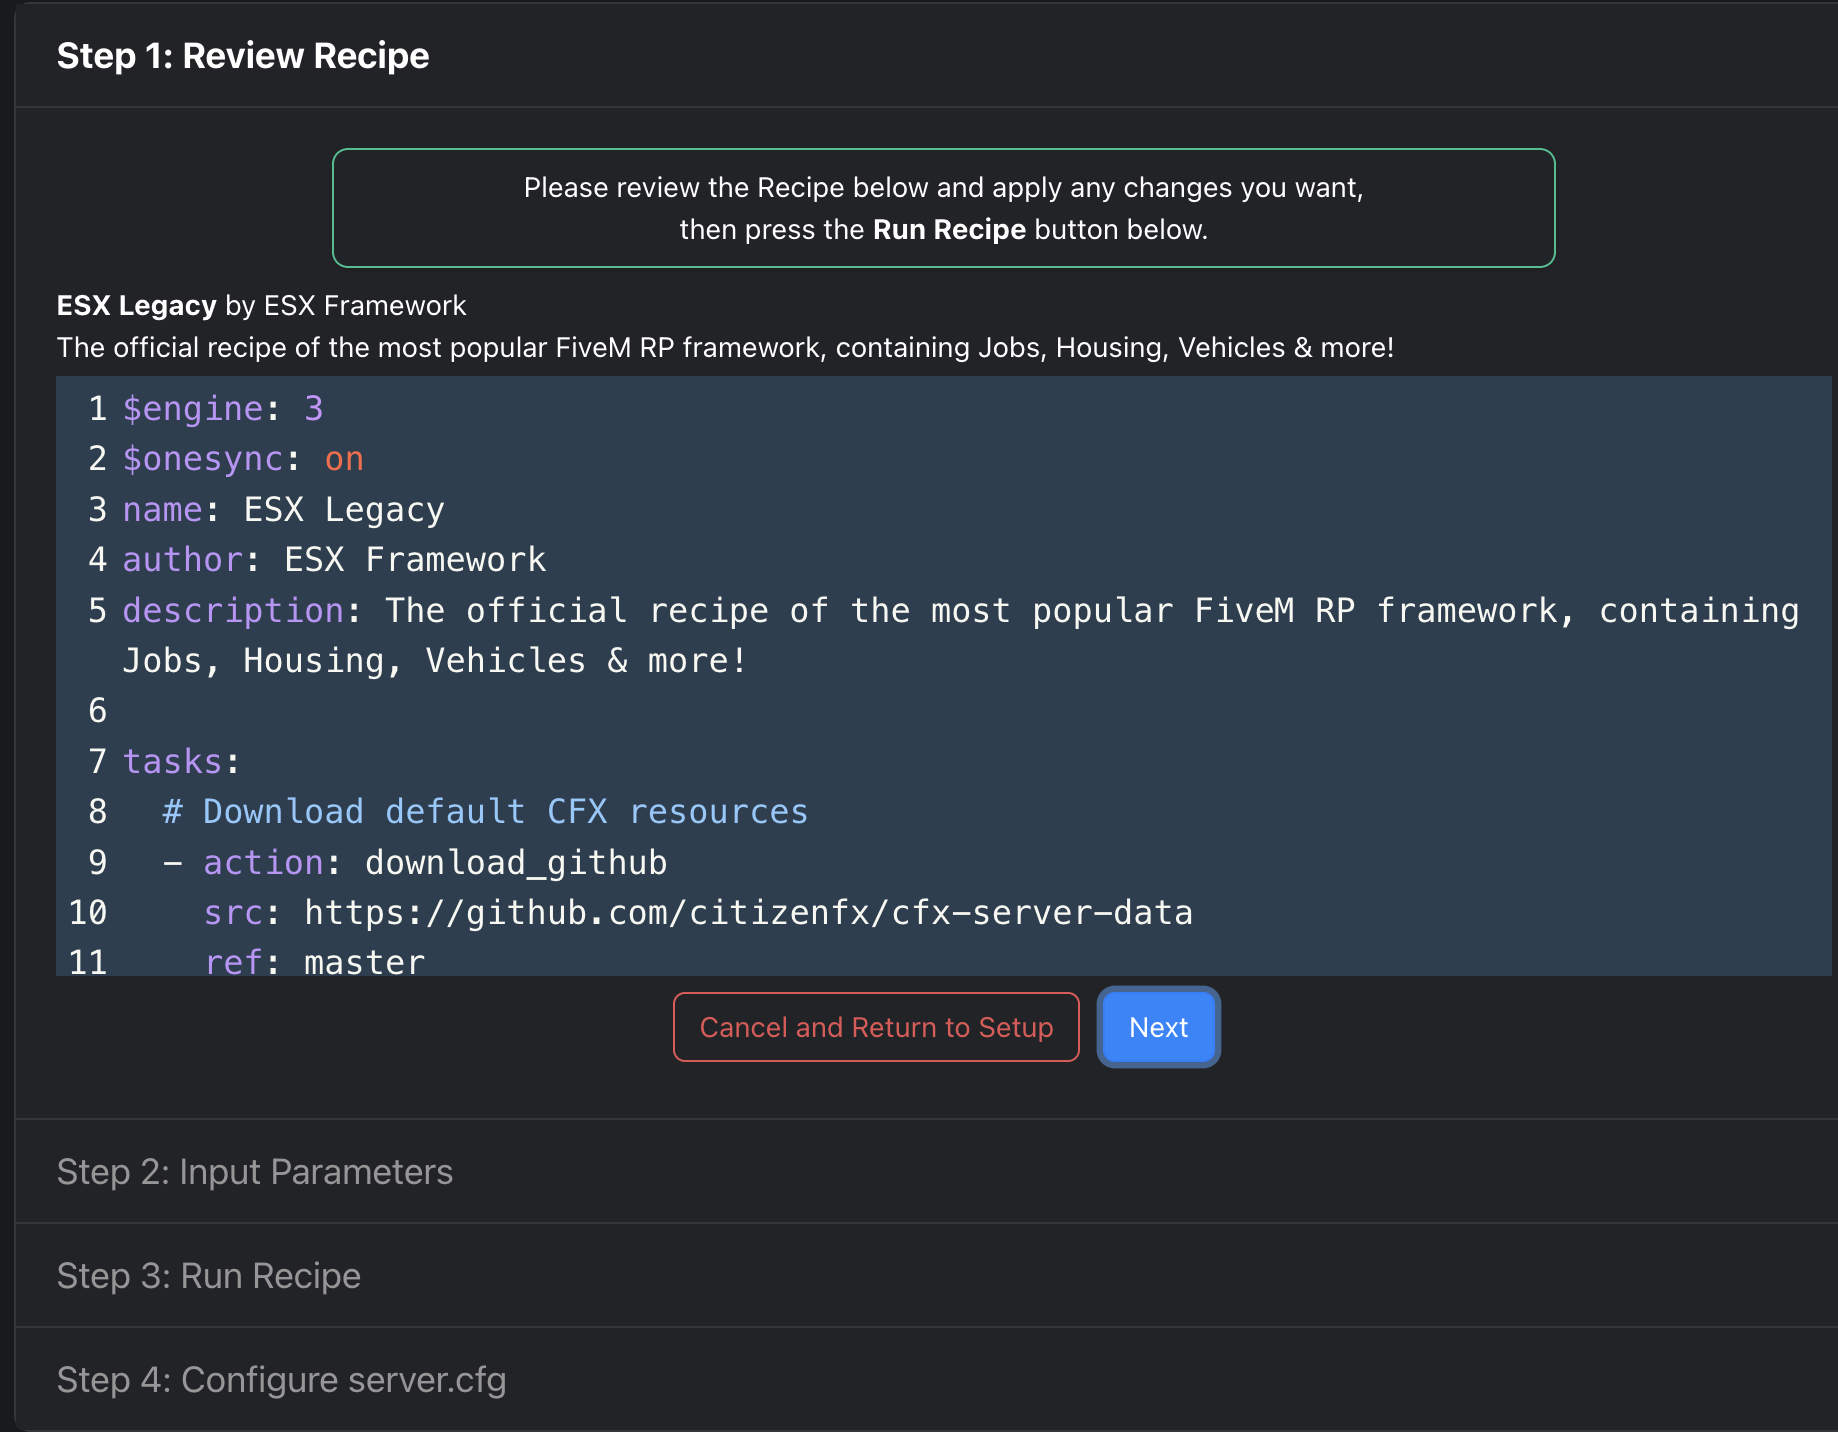
Task: Click the wrapped 'Jobs, Housing, Vehicles' line
Action: point(434,660)
